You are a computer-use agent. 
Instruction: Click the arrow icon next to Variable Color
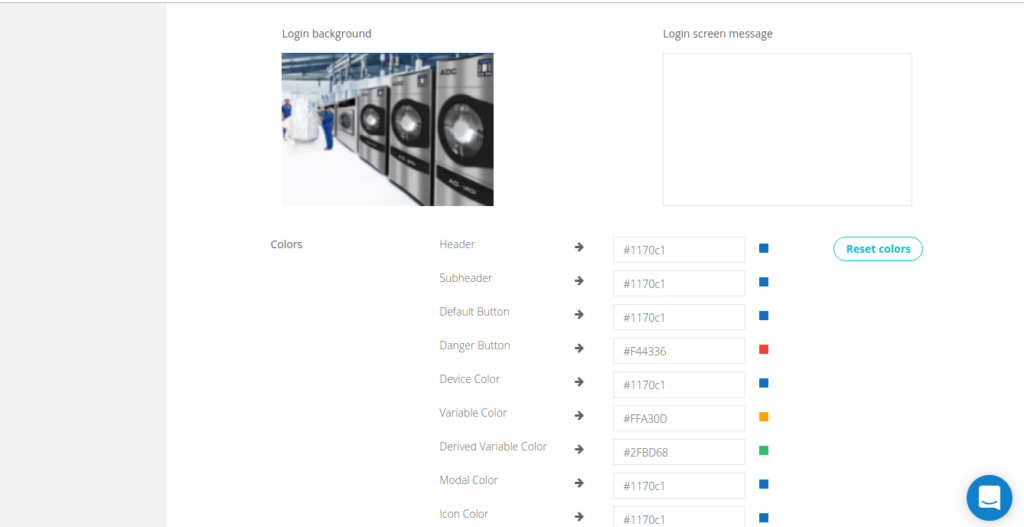click(x=579, y=415)
